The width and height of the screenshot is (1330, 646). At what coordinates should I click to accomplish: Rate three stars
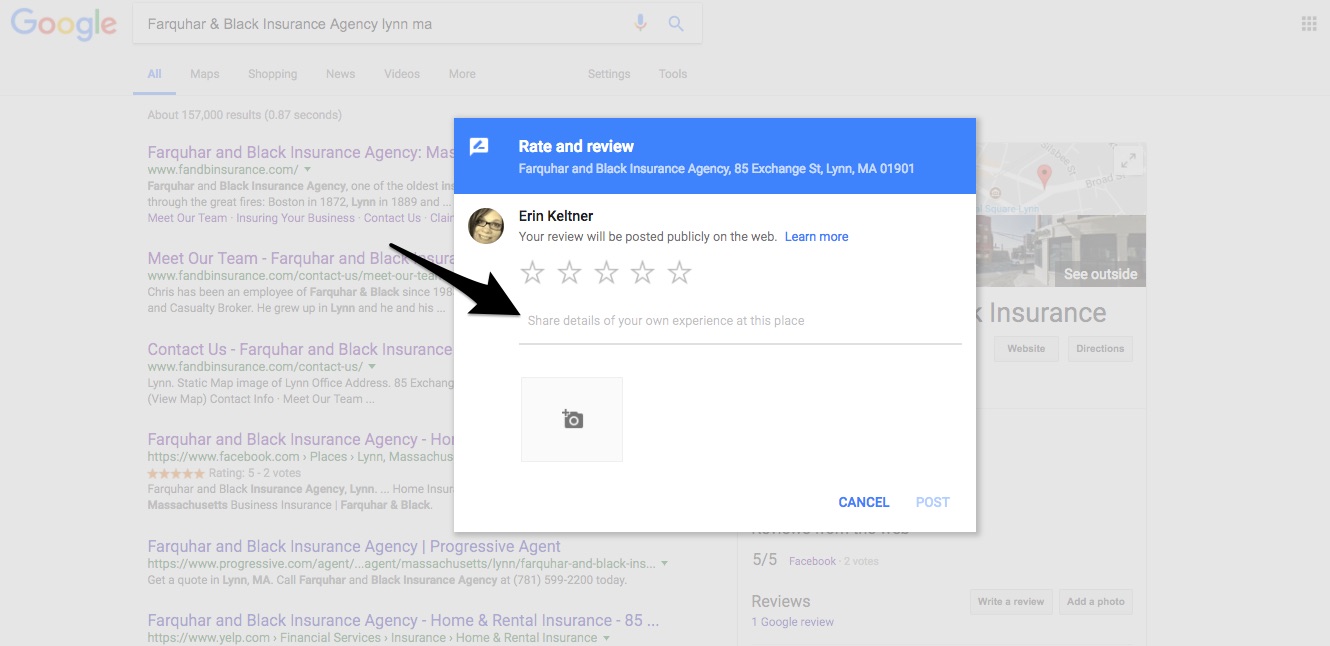point(607,272)
